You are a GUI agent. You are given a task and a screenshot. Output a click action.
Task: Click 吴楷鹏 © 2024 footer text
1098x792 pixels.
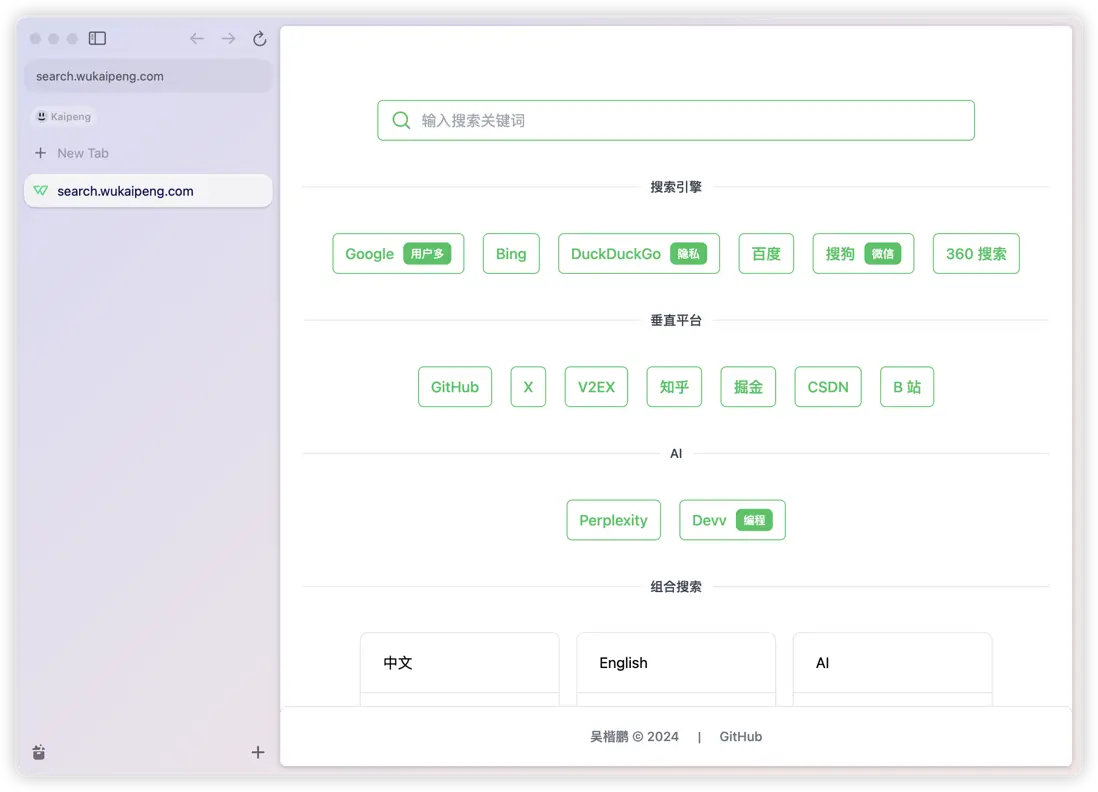tap(634, 737)
